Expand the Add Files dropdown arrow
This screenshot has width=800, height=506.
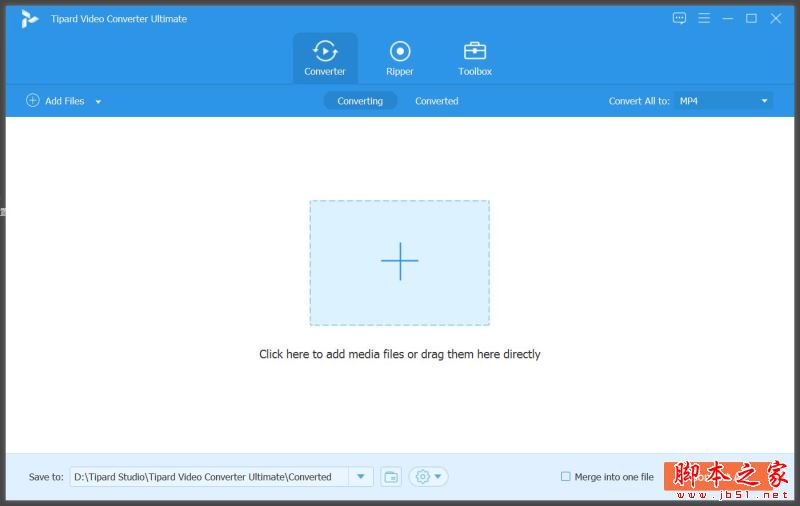click(x=98, y=102)
